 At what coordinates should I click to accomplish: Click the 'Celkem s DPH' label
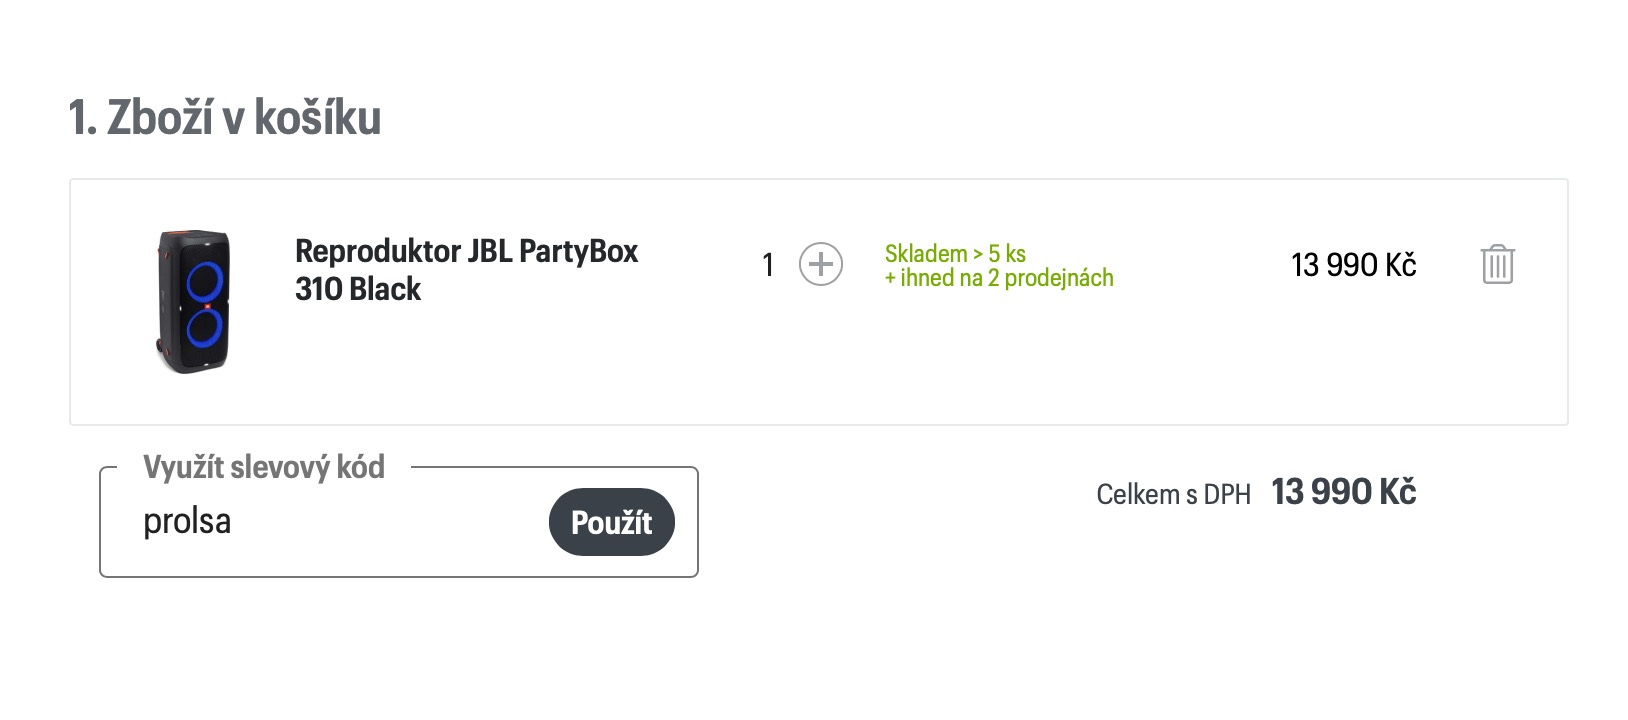[1173, 495]
